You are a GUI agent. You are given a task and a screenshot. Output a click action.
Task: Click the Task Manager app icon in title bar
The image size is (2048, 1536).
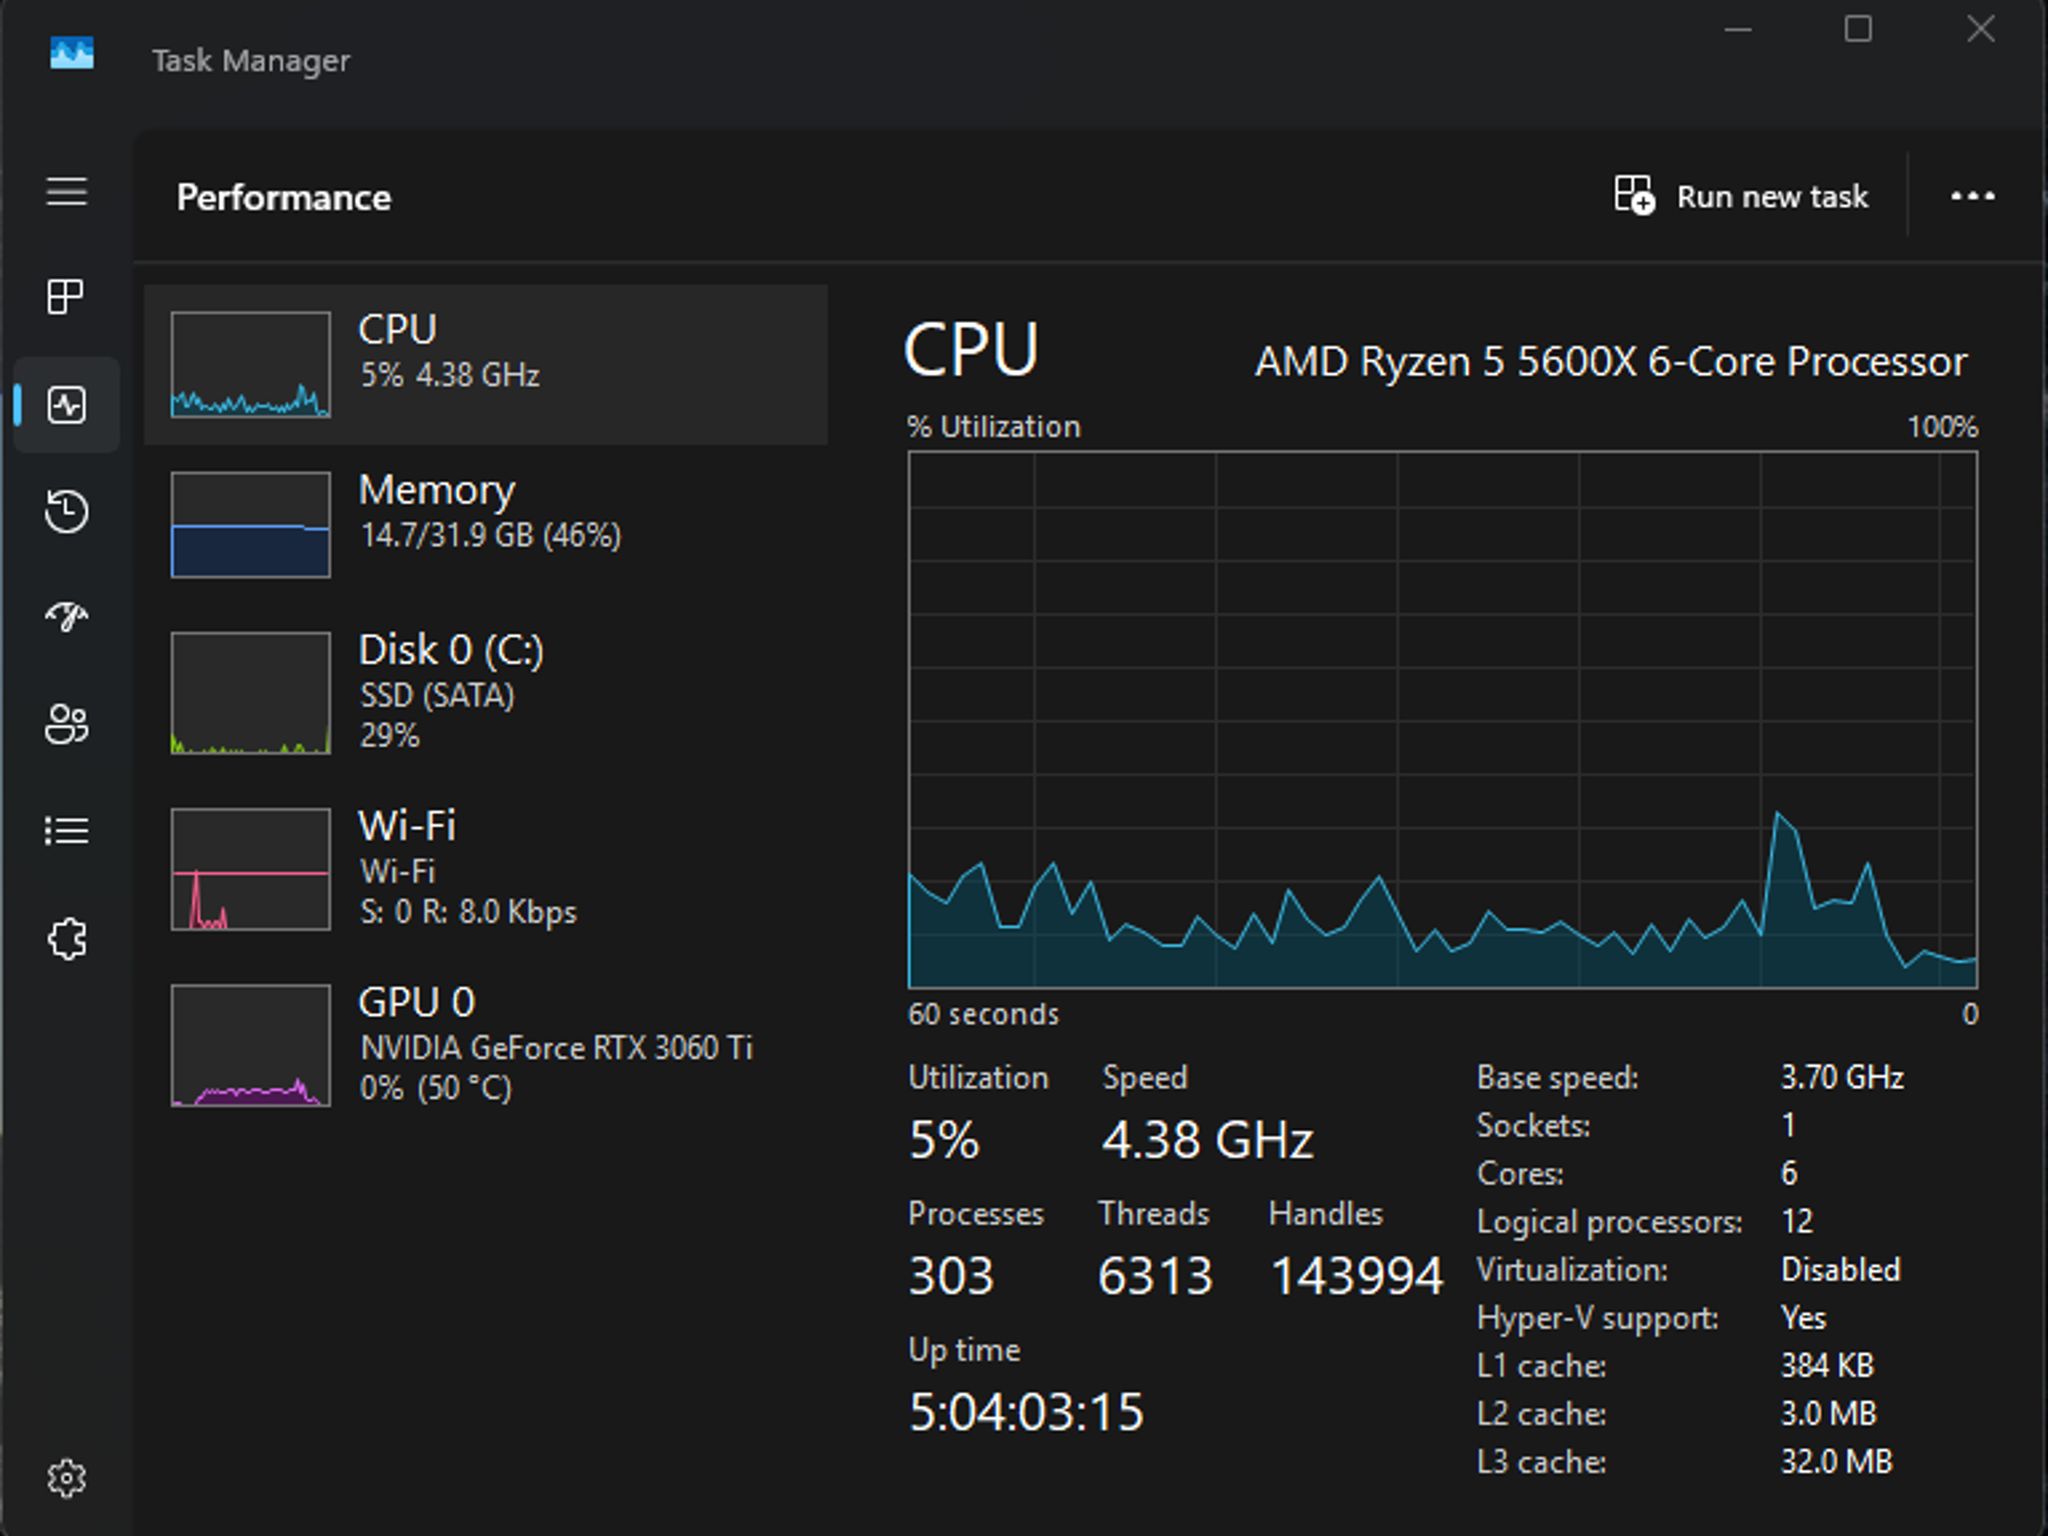72,53
